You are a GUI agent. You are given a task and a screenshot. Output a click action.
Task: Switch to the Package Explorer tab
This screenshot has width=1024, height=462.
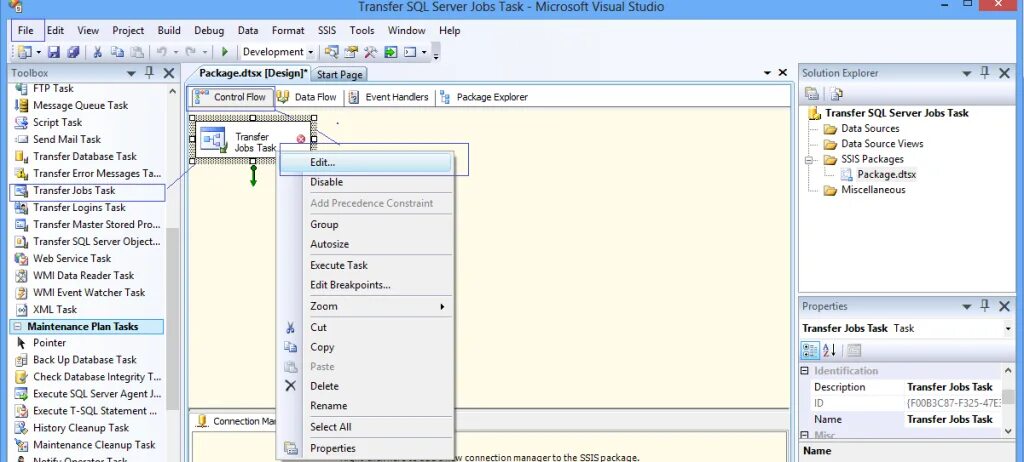pyautogui.click(x=484, y=97)
